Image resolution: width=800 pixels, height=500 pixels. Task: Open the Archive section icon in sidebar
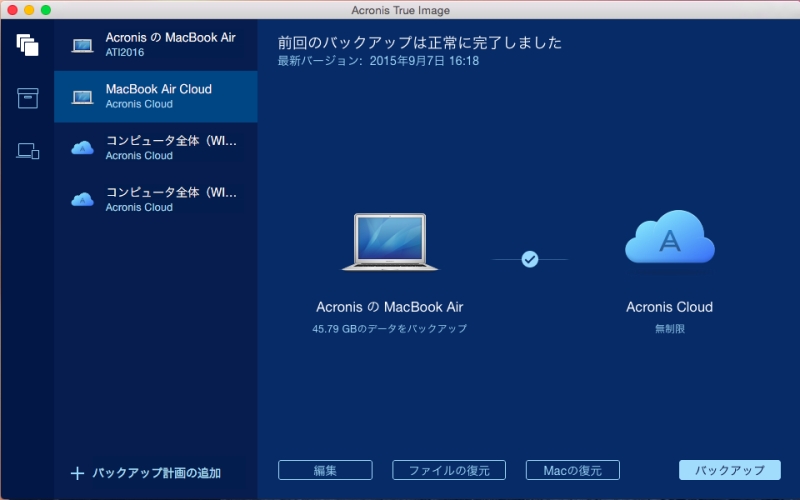coord(28,98)
